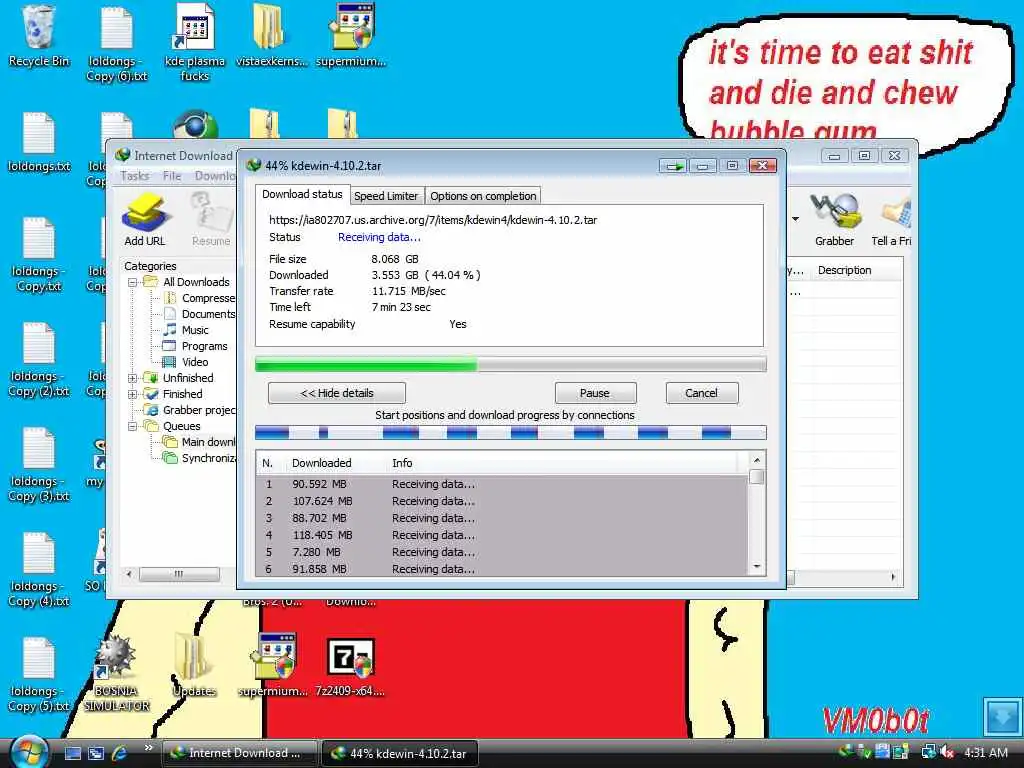Click the taskbar clock showing 4:31 AM
This screenshot has height=768, width=1024.
[986, 753]
